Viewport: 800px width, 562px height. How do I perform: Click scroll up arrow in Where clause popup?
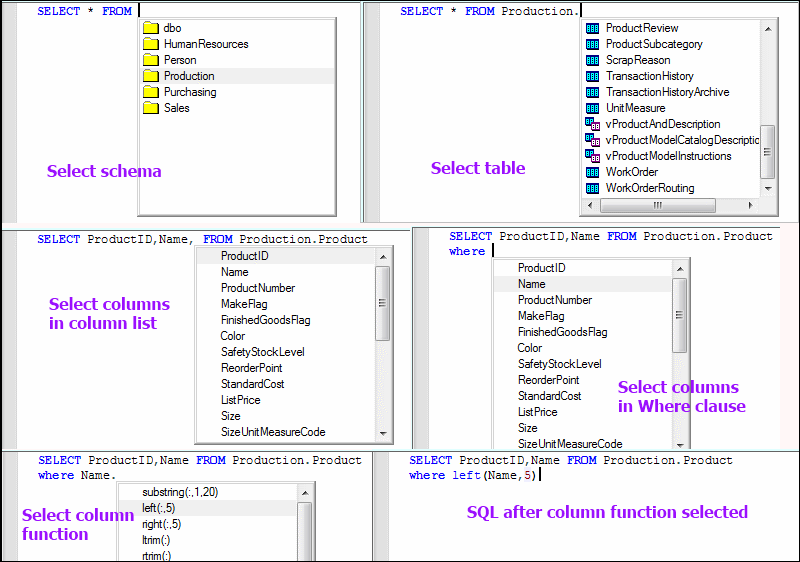click(680, 269)
